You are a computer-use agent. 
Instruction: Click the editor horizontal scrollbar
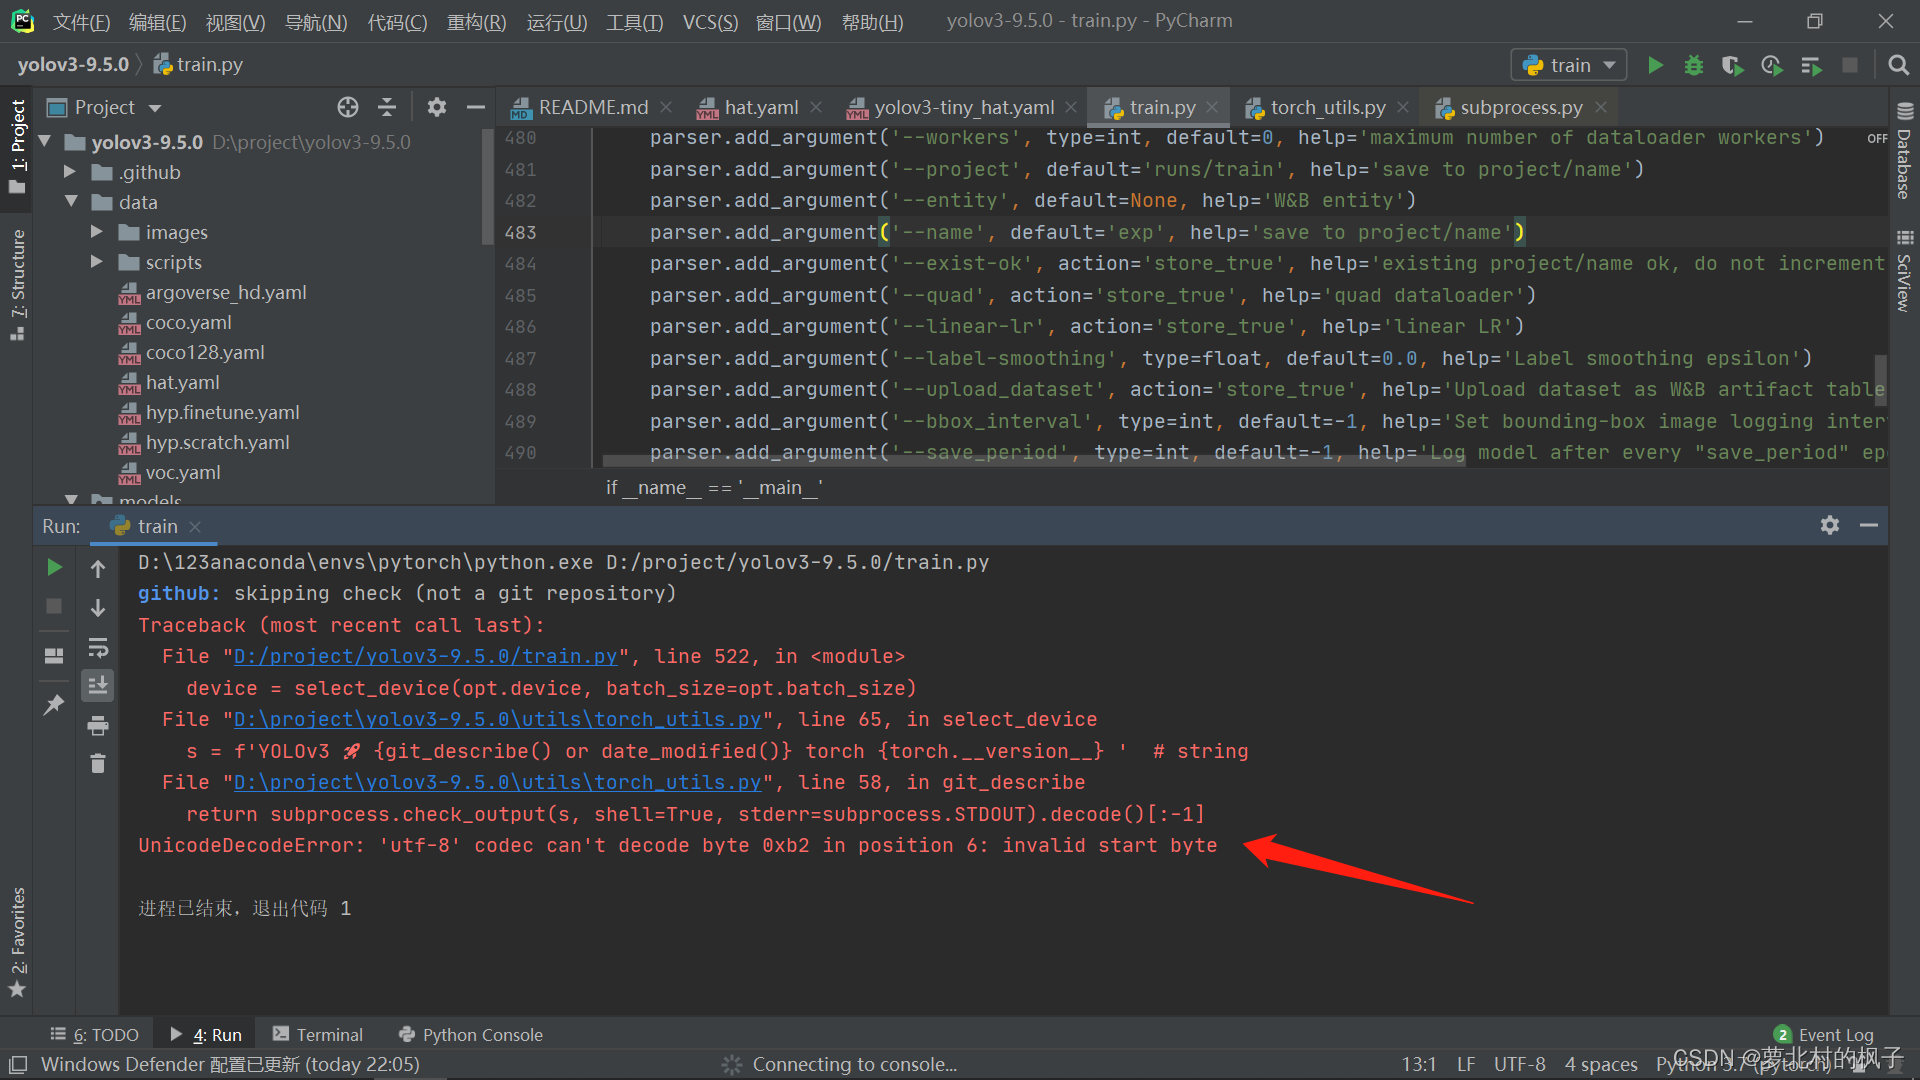1034,461
